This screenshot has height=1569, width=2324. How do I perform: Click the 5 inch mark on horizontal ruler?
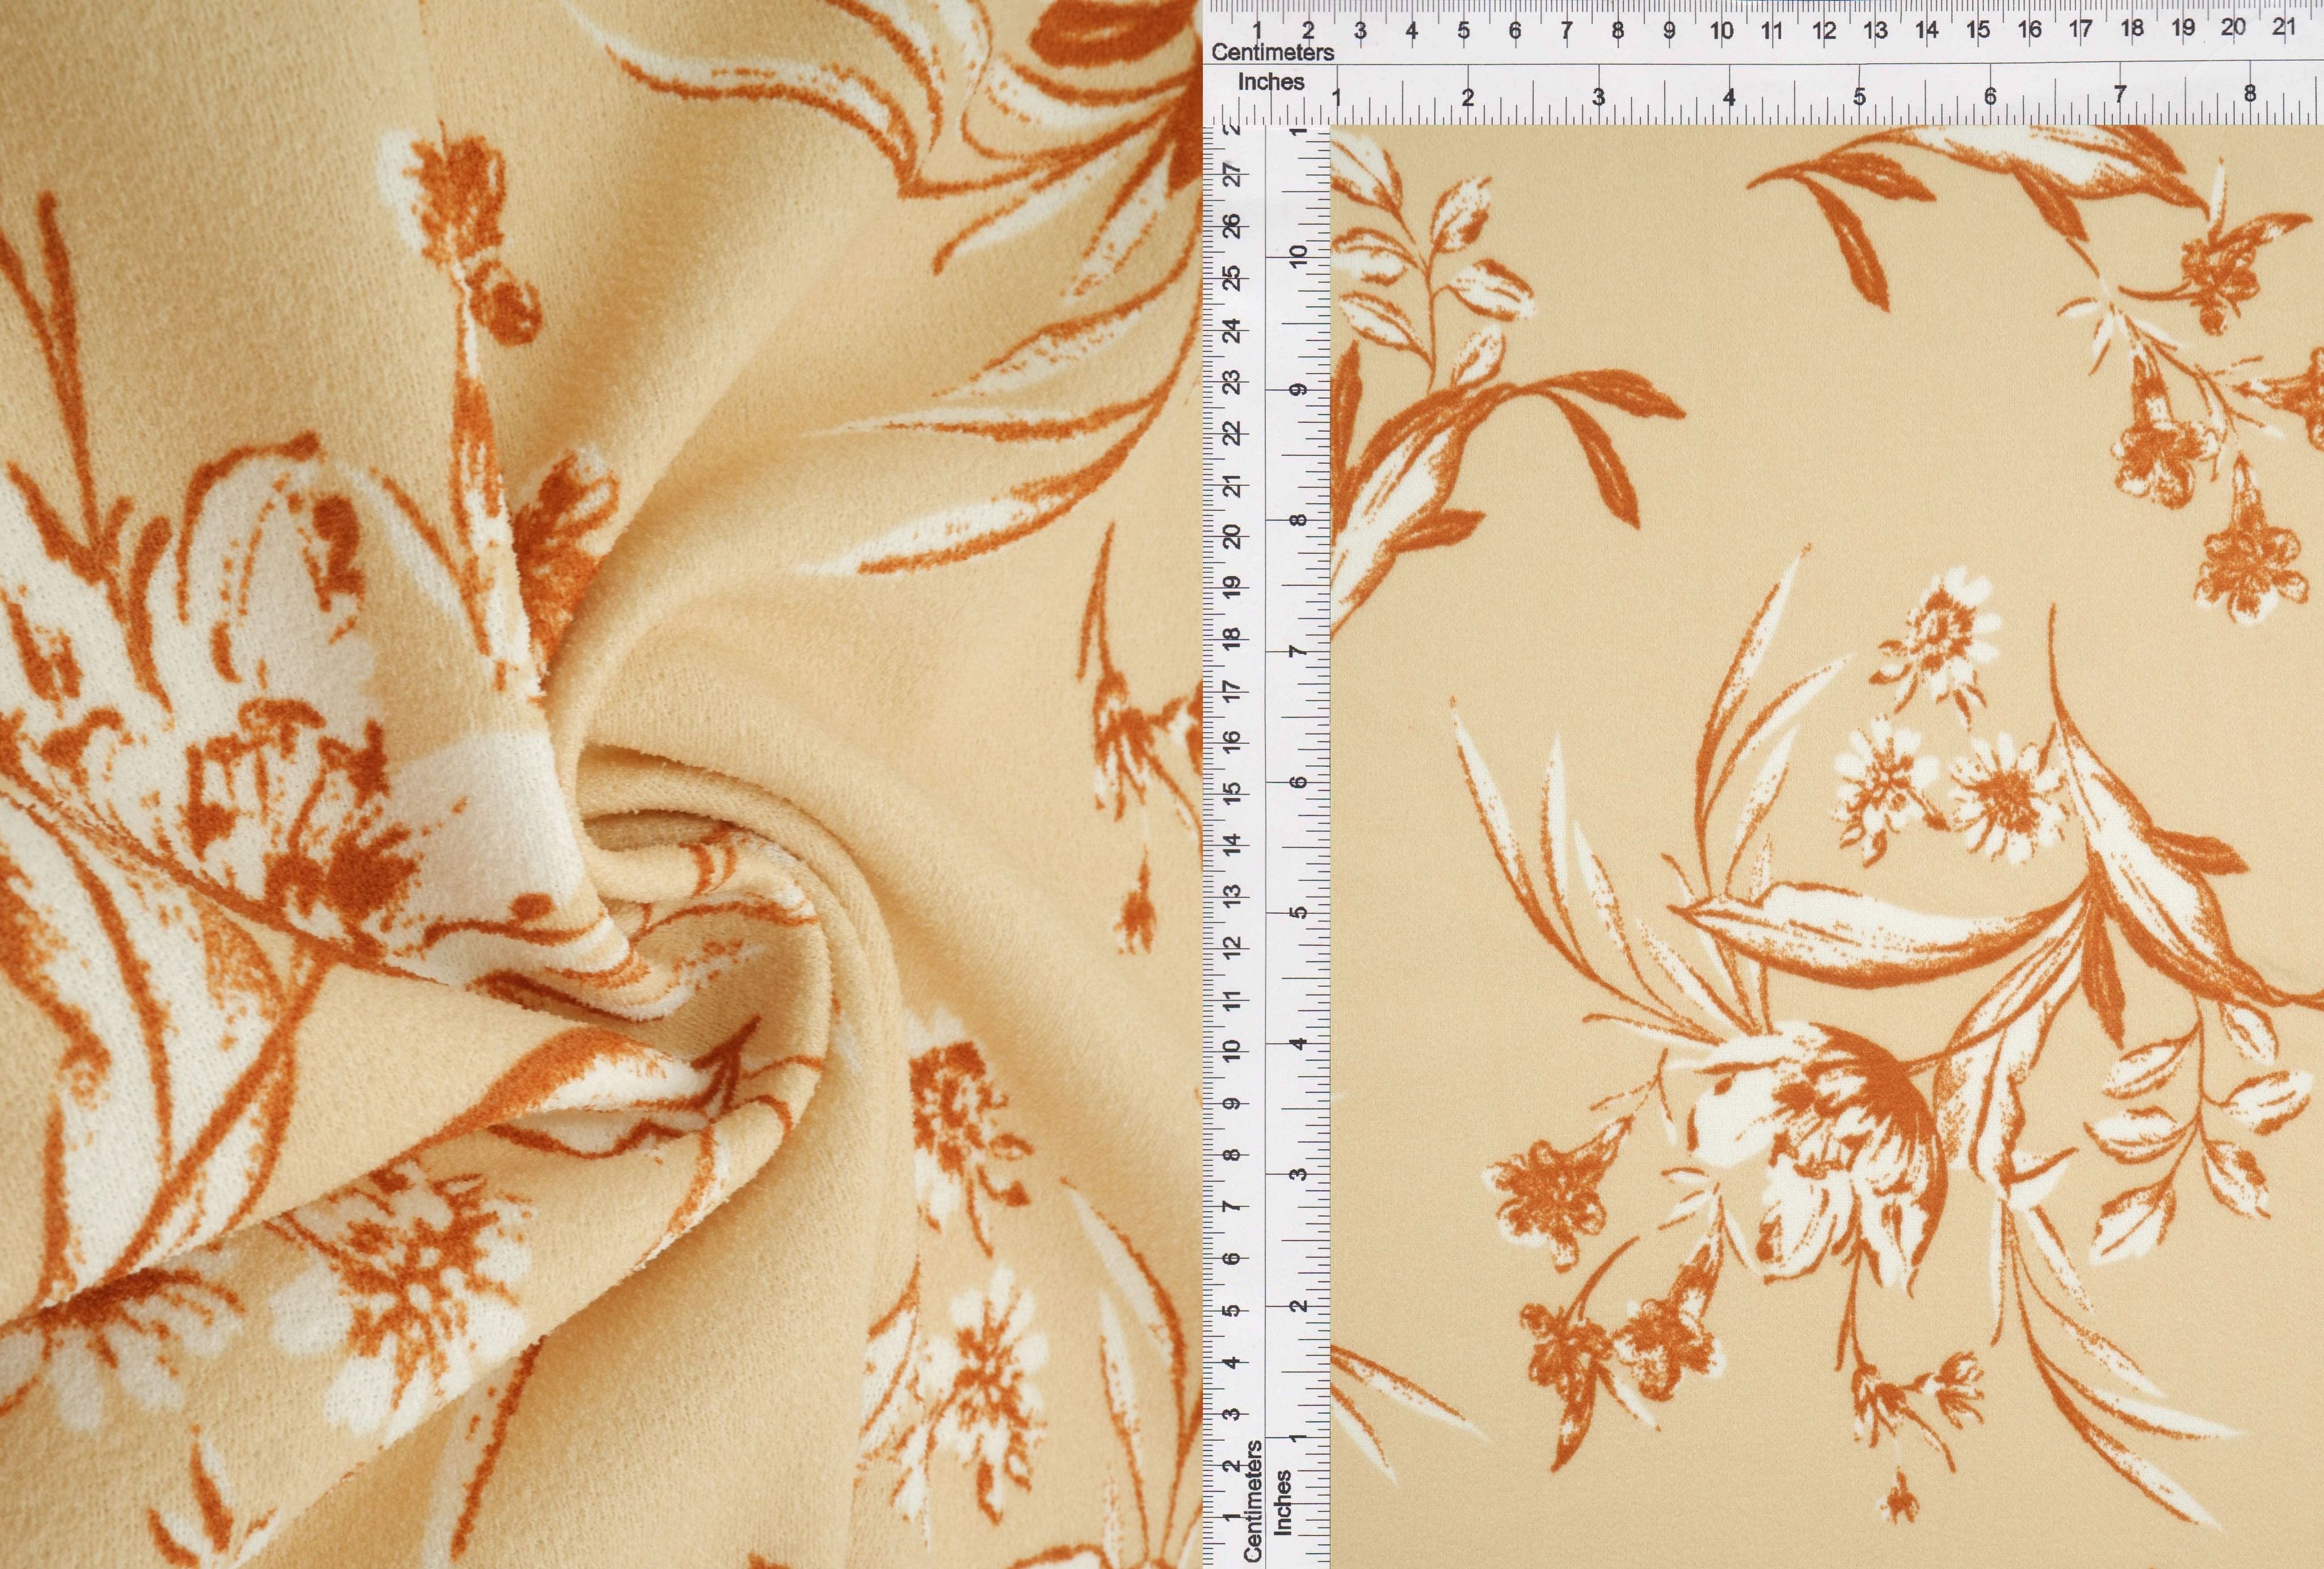click(1859, 97)
